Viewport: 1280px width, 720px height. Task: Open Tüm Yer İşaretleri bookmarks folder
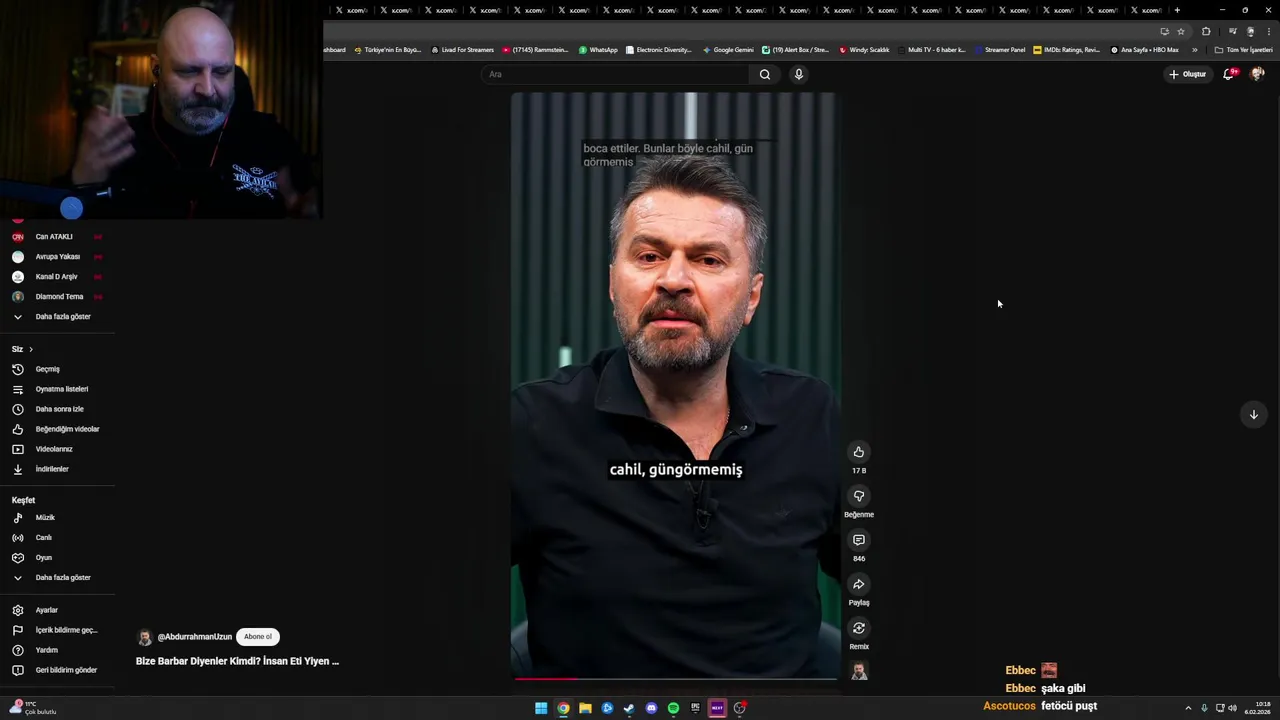tap(1243, 50)
